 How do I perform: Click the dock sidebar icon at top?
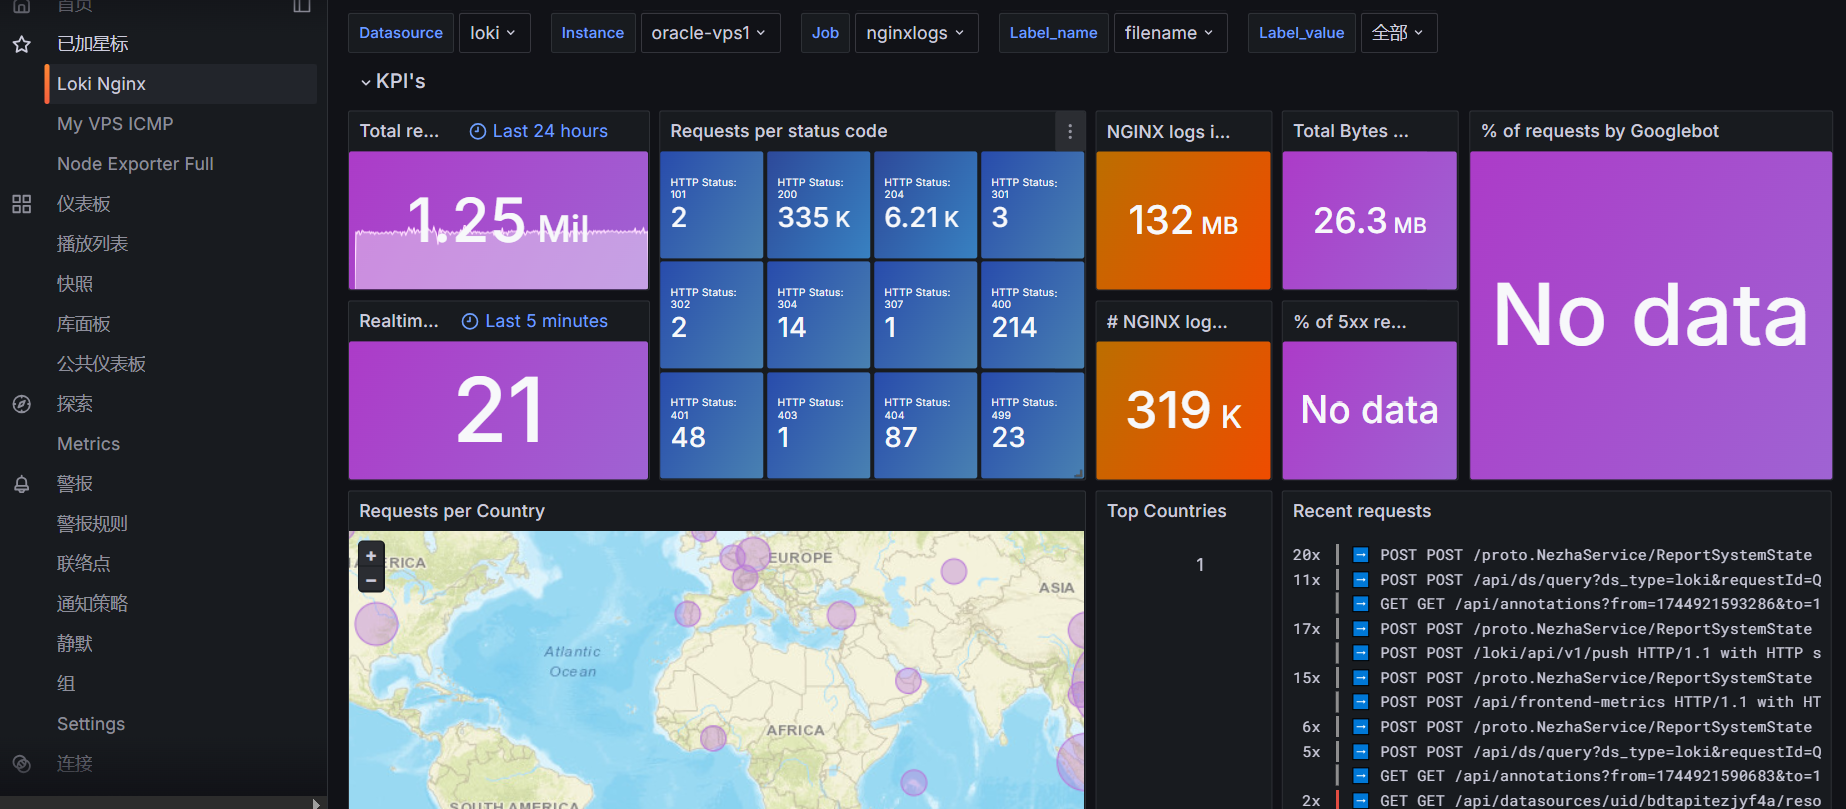pyautogui.click(x=302, y=6)
